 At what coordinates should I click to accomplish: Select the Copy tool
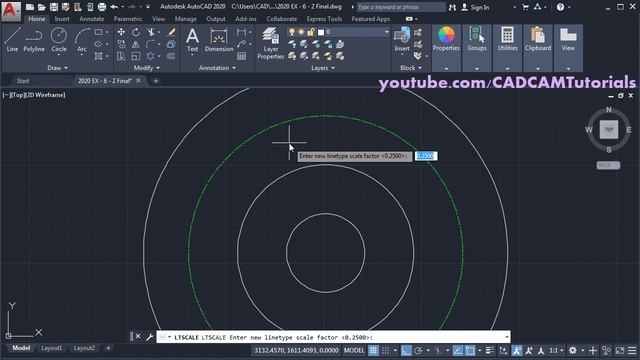pyautogui.click(x=121, y=44)
